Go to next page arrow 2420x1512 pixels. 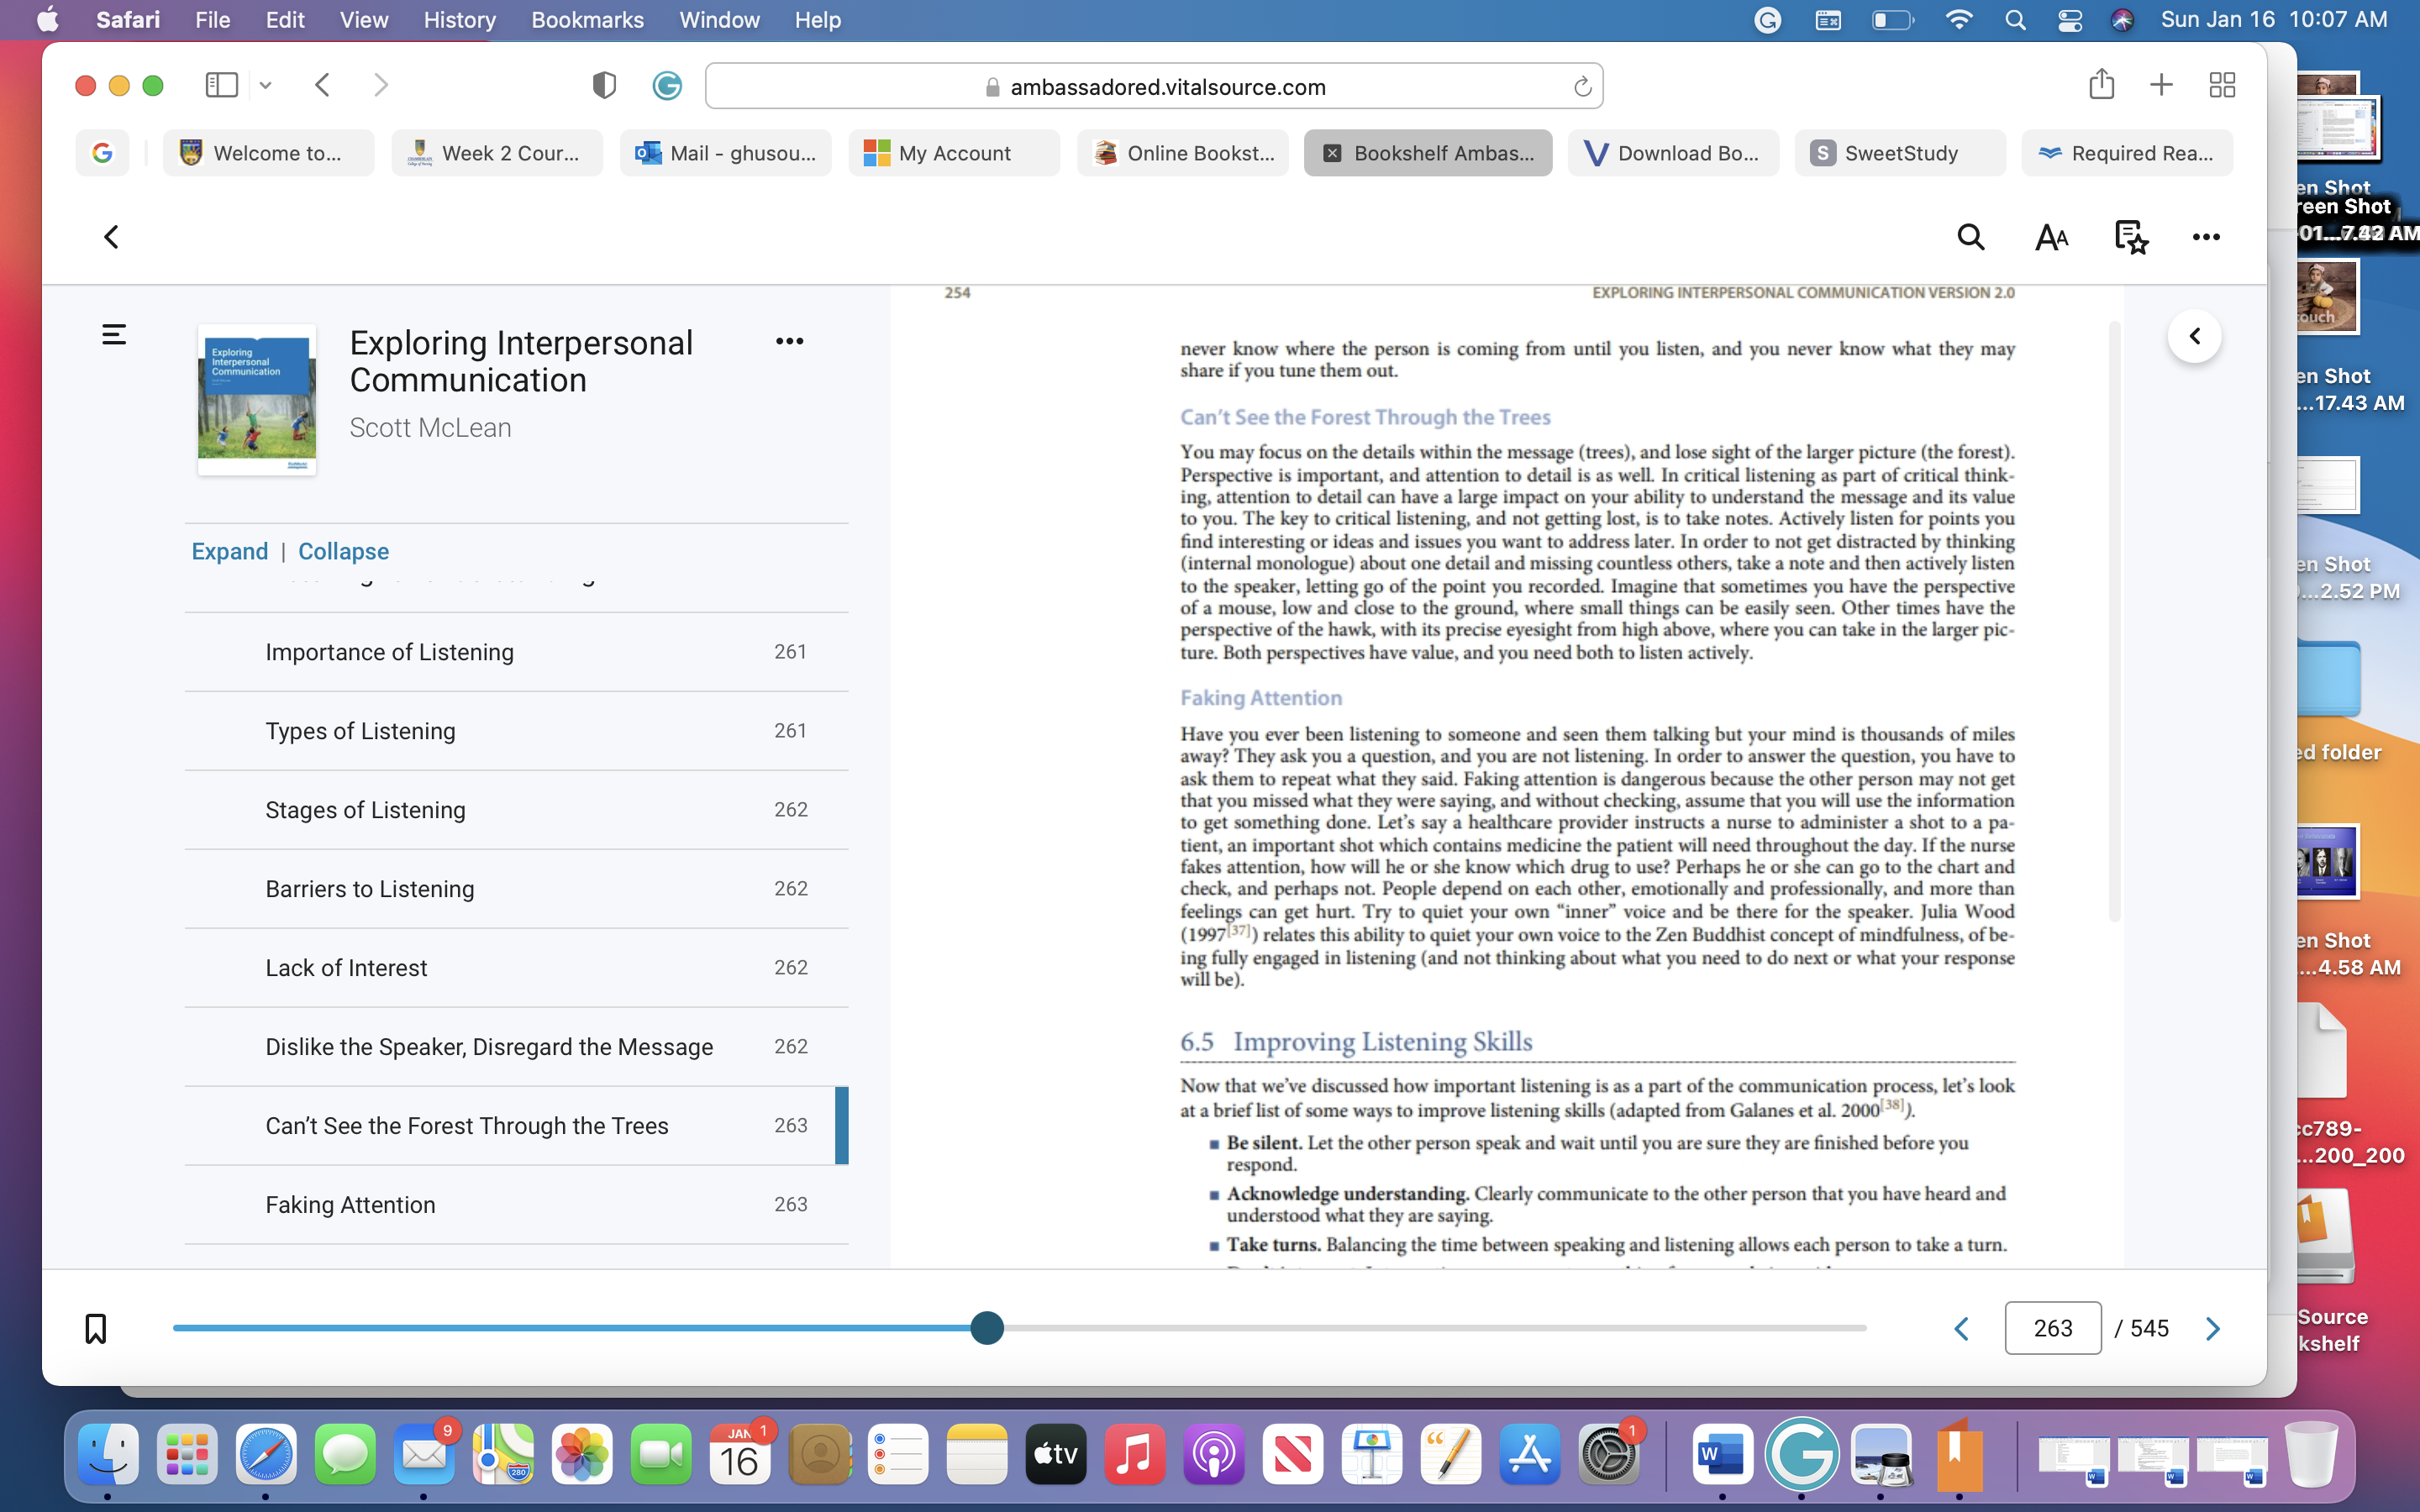click(x=2213, y=1328)
